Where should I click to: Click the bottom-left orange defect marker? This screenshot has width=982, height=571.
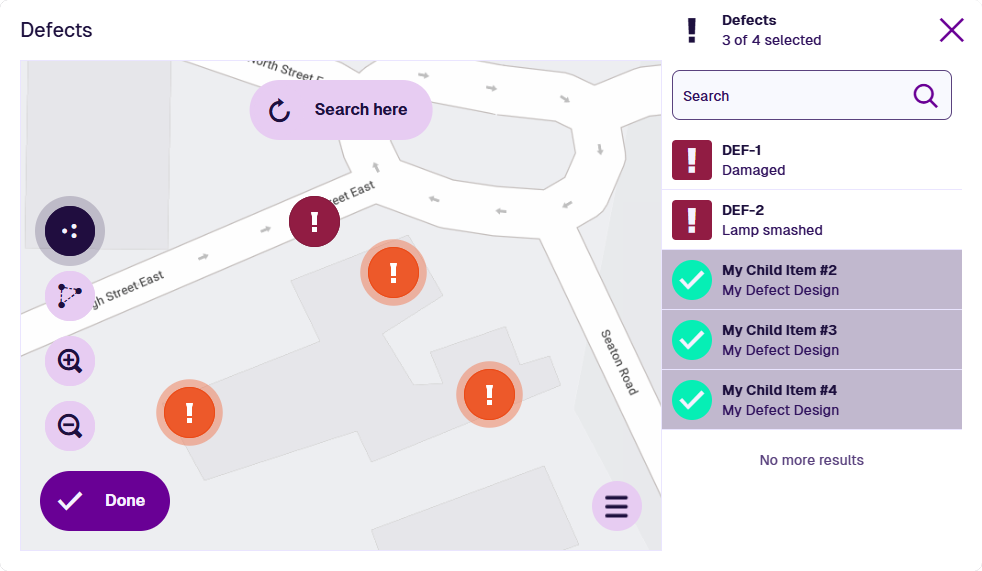[x=189, y=411]
